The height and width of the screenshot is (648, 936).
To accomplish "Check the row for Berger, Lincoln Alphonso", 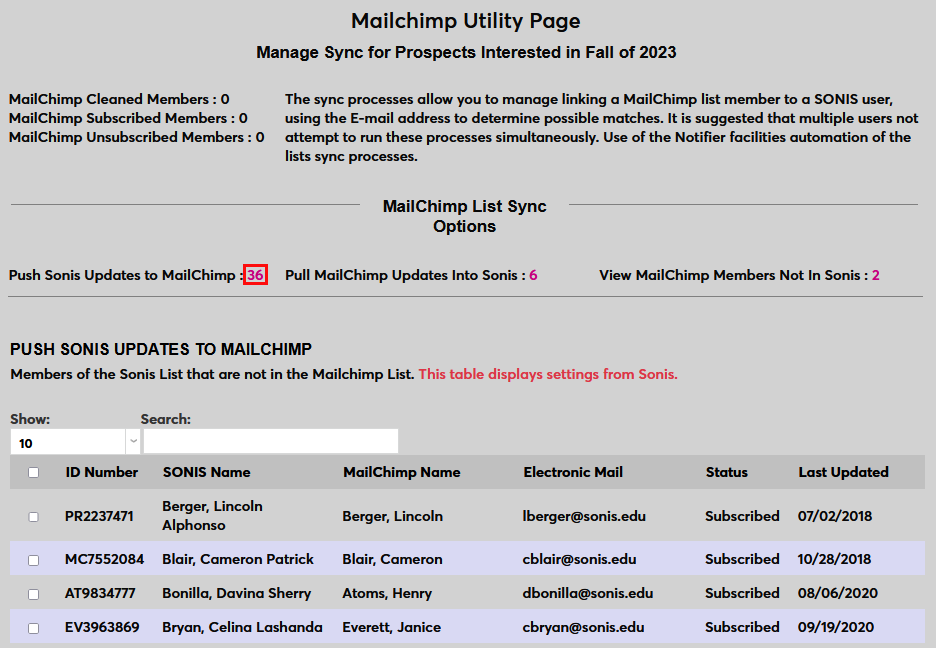I will click(33, 516).
